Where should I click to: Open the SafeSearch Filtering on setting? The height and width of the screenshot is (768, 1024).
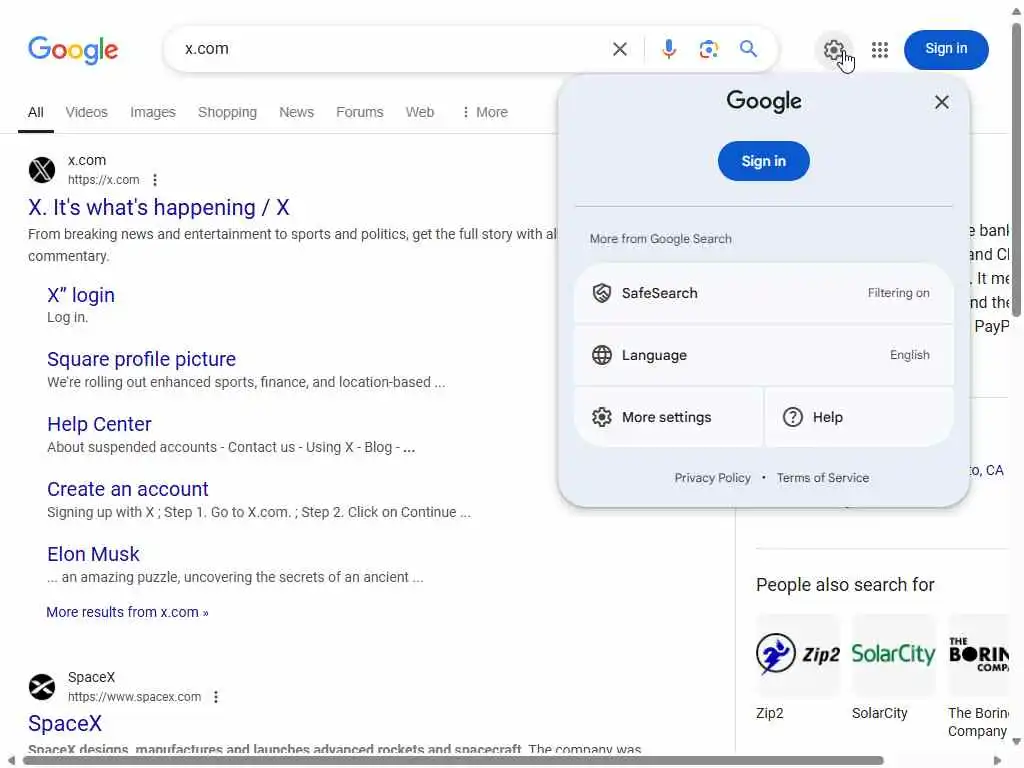[x=763, y=293]
